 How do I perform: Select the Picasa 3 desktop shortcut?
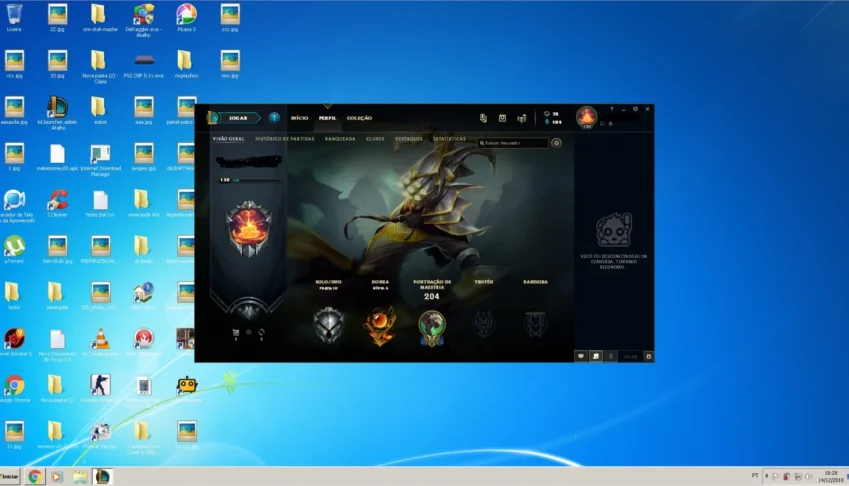[x=186, y=18]
